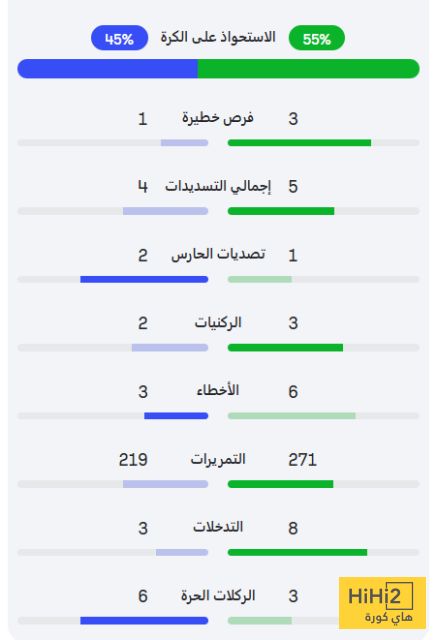Click the الركنيات stat label

pos(218,322)
